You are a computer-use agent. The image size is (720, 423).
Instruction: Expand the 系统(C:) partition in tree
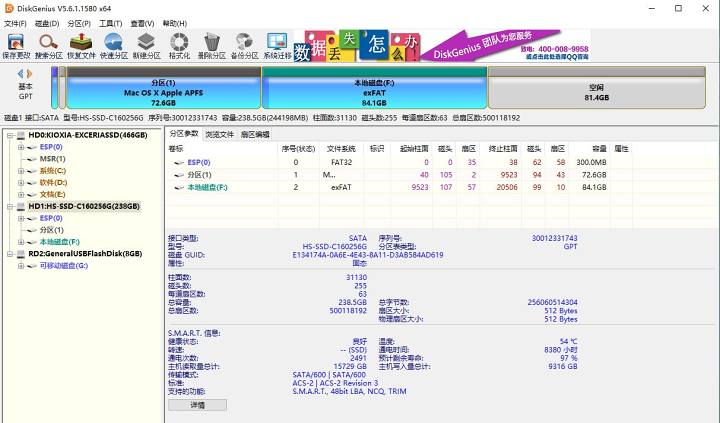tap(21, 171)
